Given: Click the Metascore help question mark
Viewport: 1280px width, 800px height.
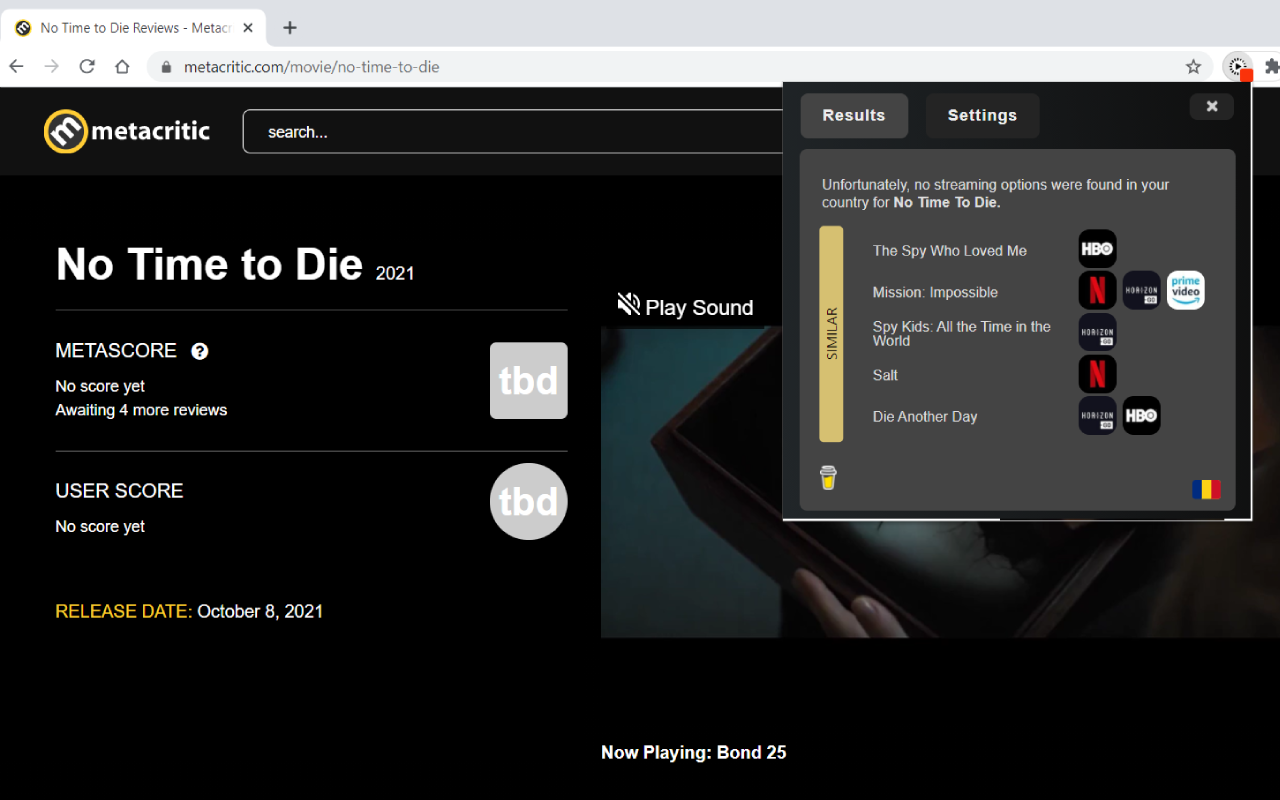Looking at the screenshot, I should click(x=200, y=351).
